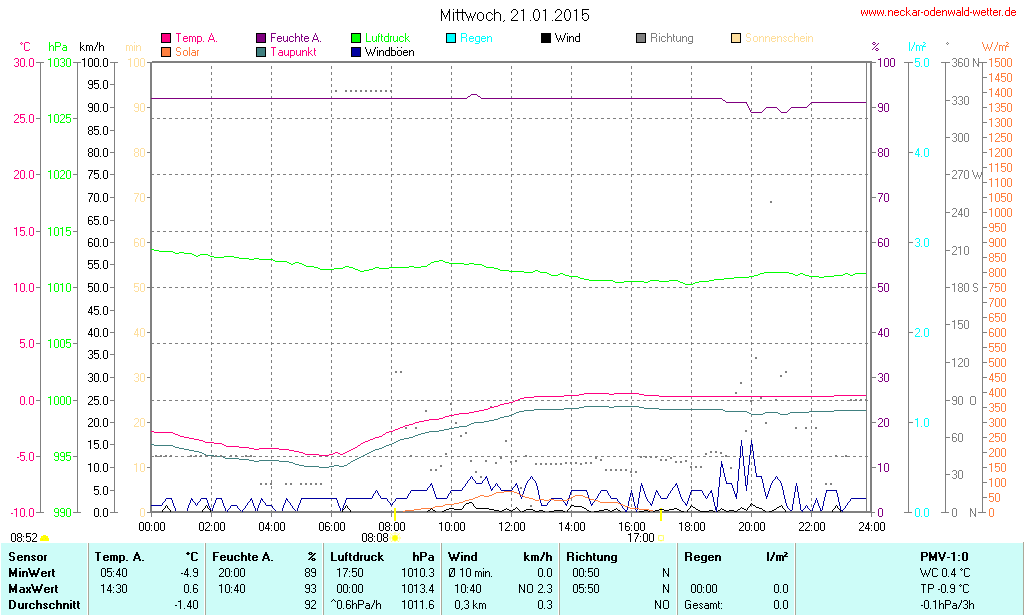
Task: Click the blue Windböen legend swatch
Action: pyautogui.click(x=356, y=51)
